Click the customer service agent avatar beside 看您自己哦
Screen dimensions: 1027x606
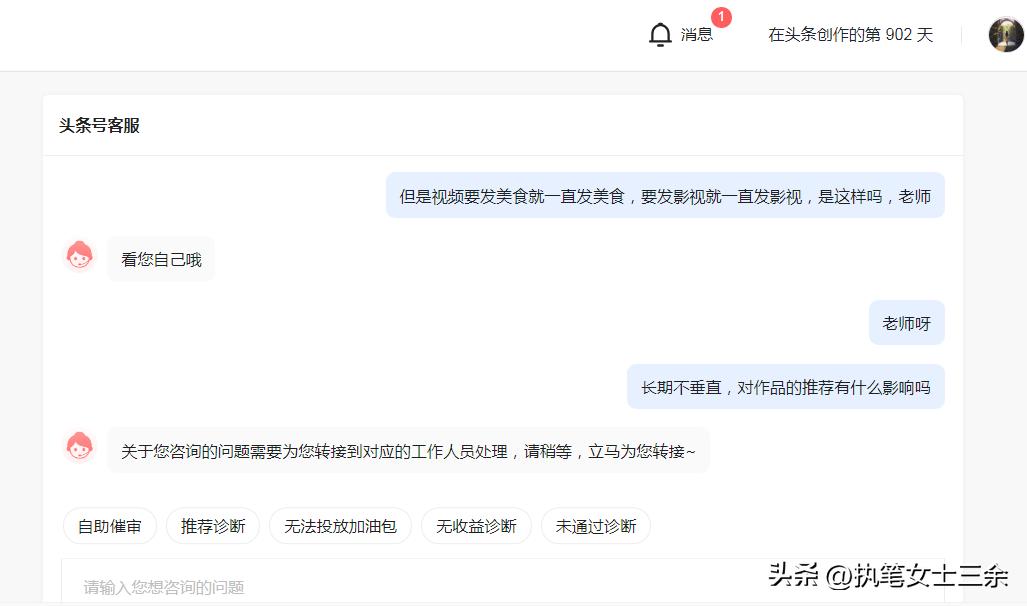[80, 256]
